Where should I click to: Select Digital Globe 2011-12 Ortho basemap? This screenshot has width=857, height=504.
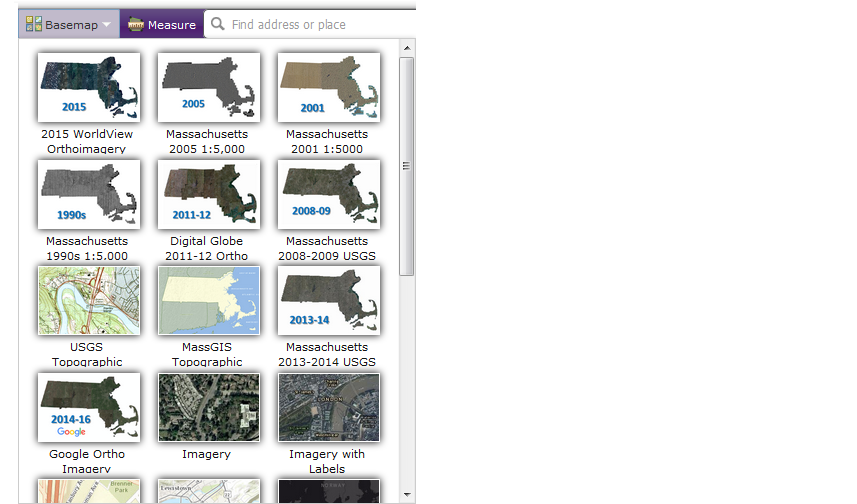[208, 194]
